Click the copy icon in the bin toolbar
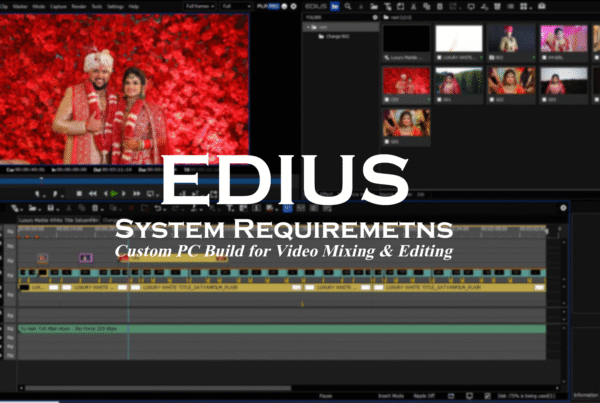The height and width of the screenshot is (403, 600). [426, 7]
